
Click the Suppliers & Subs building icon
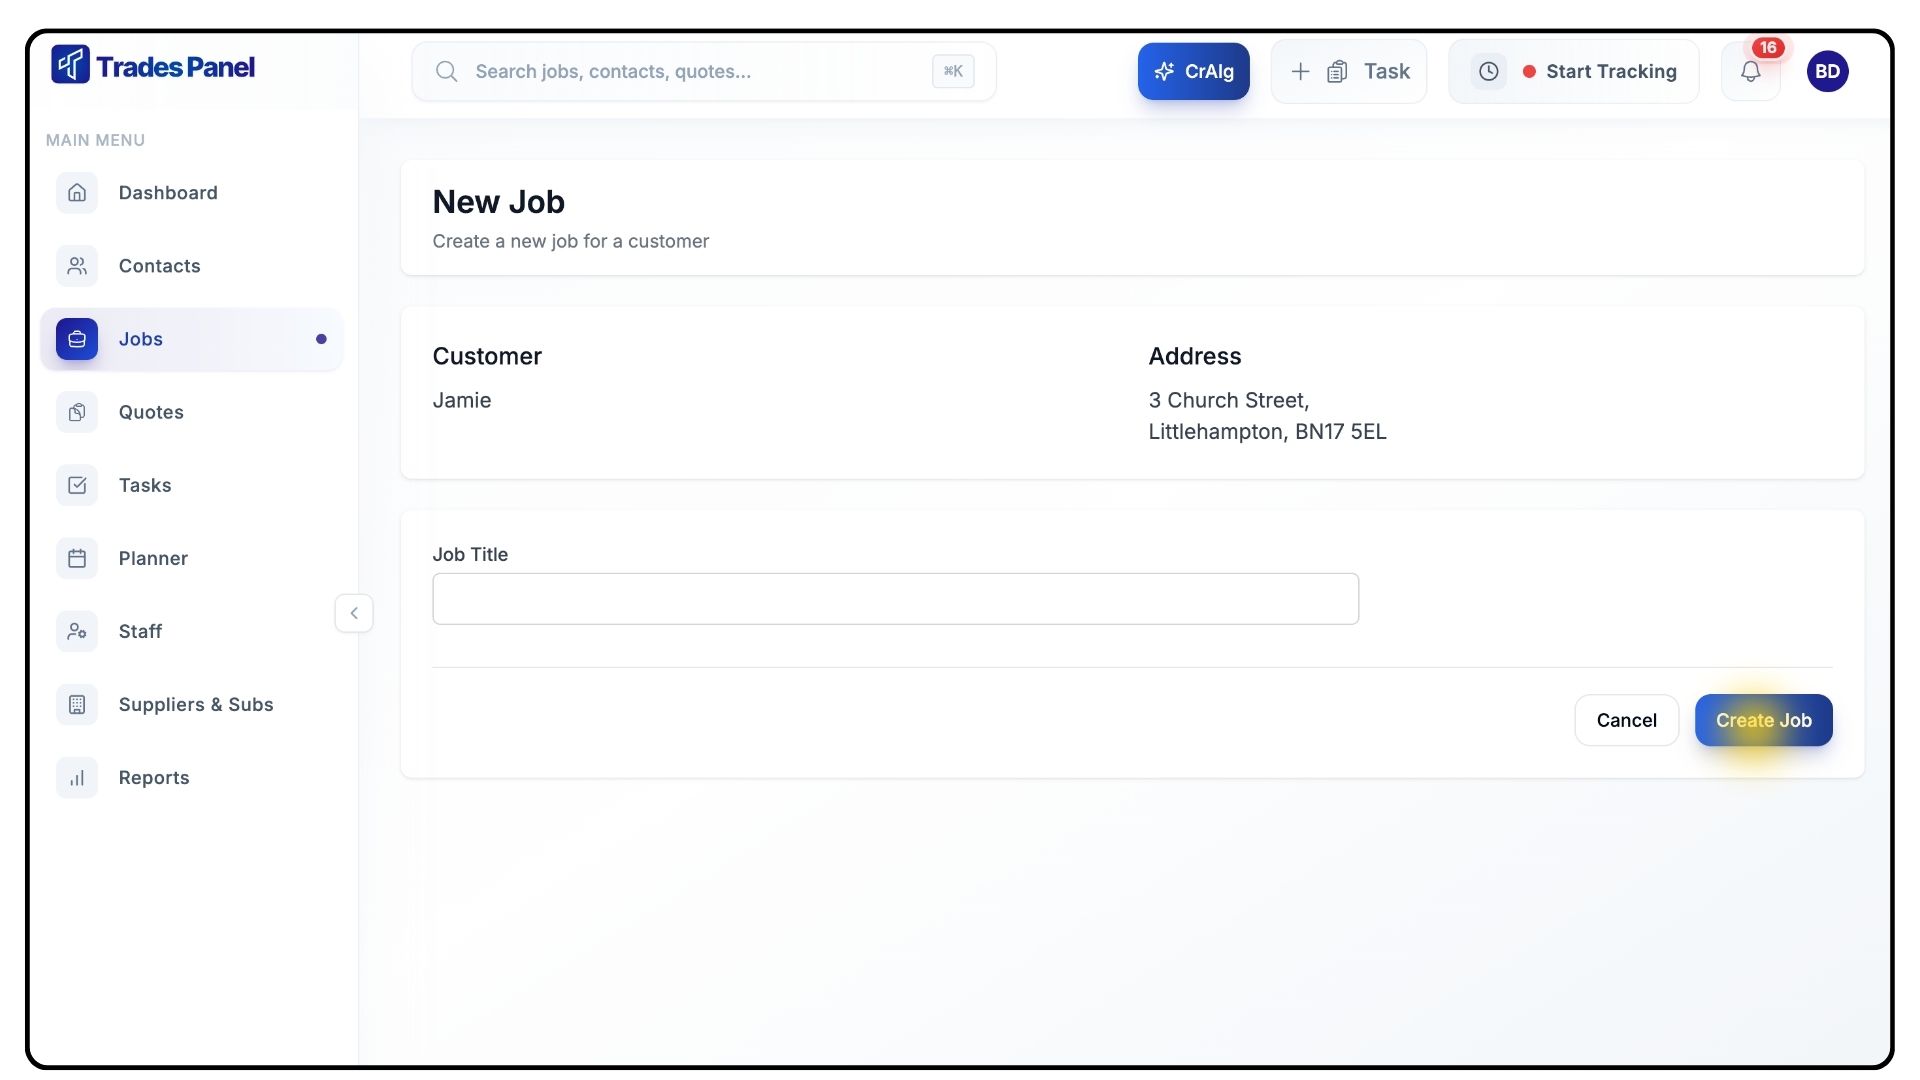(x=77, y=705)
